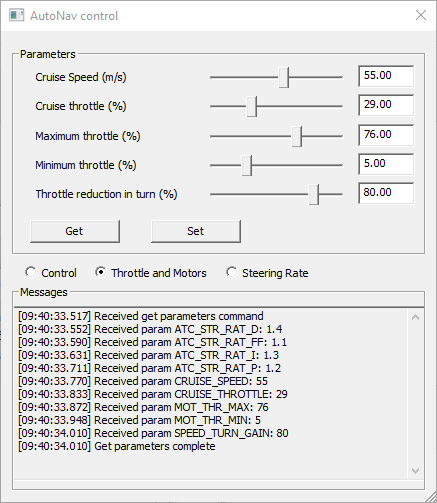Click the Cruise Speed slider thumb

click(284, 77)
